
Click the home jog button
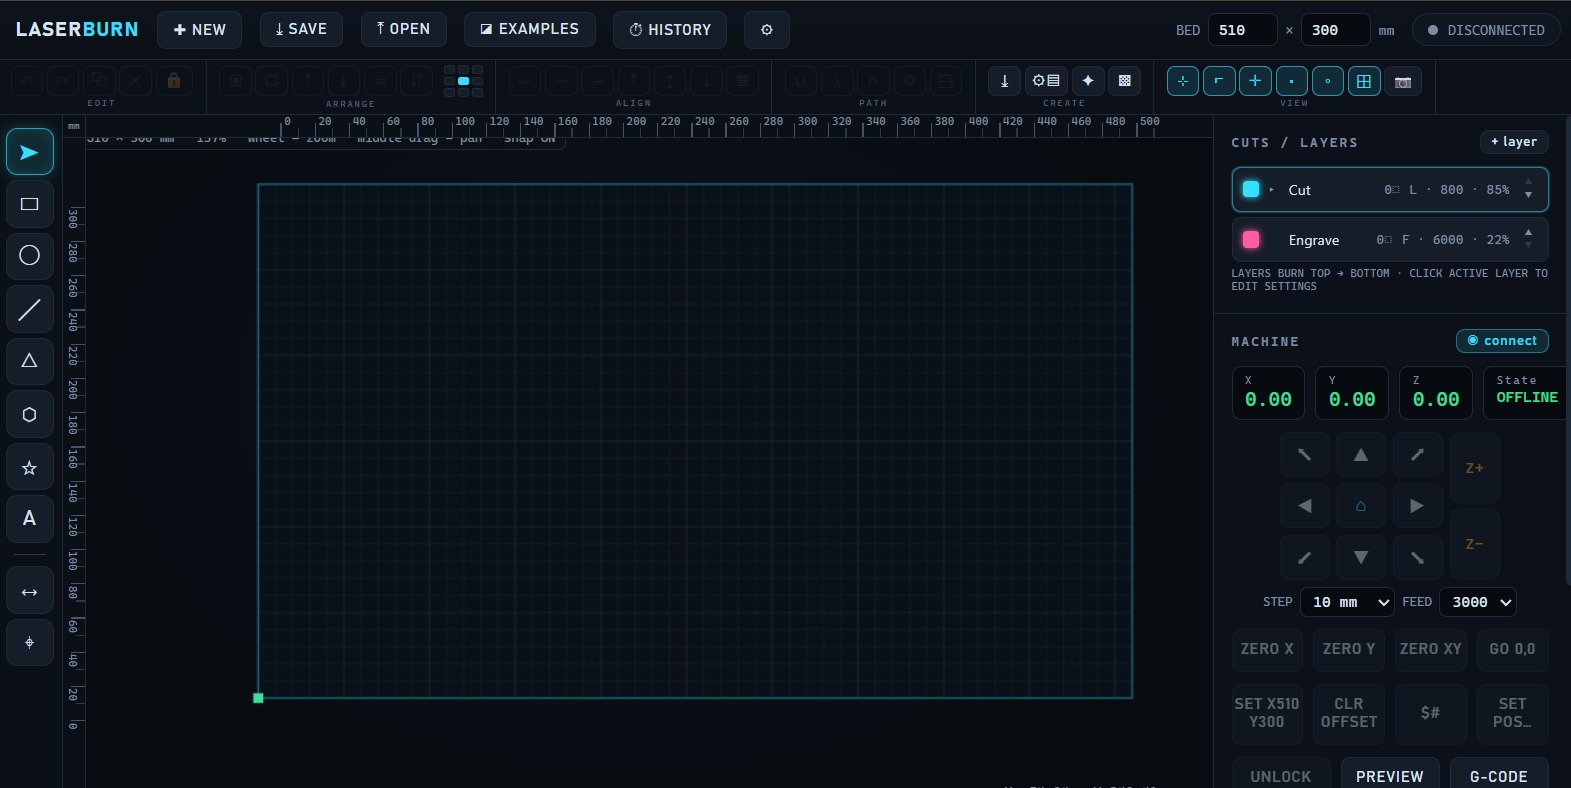pyautogui.click(x=1361, y=506)
